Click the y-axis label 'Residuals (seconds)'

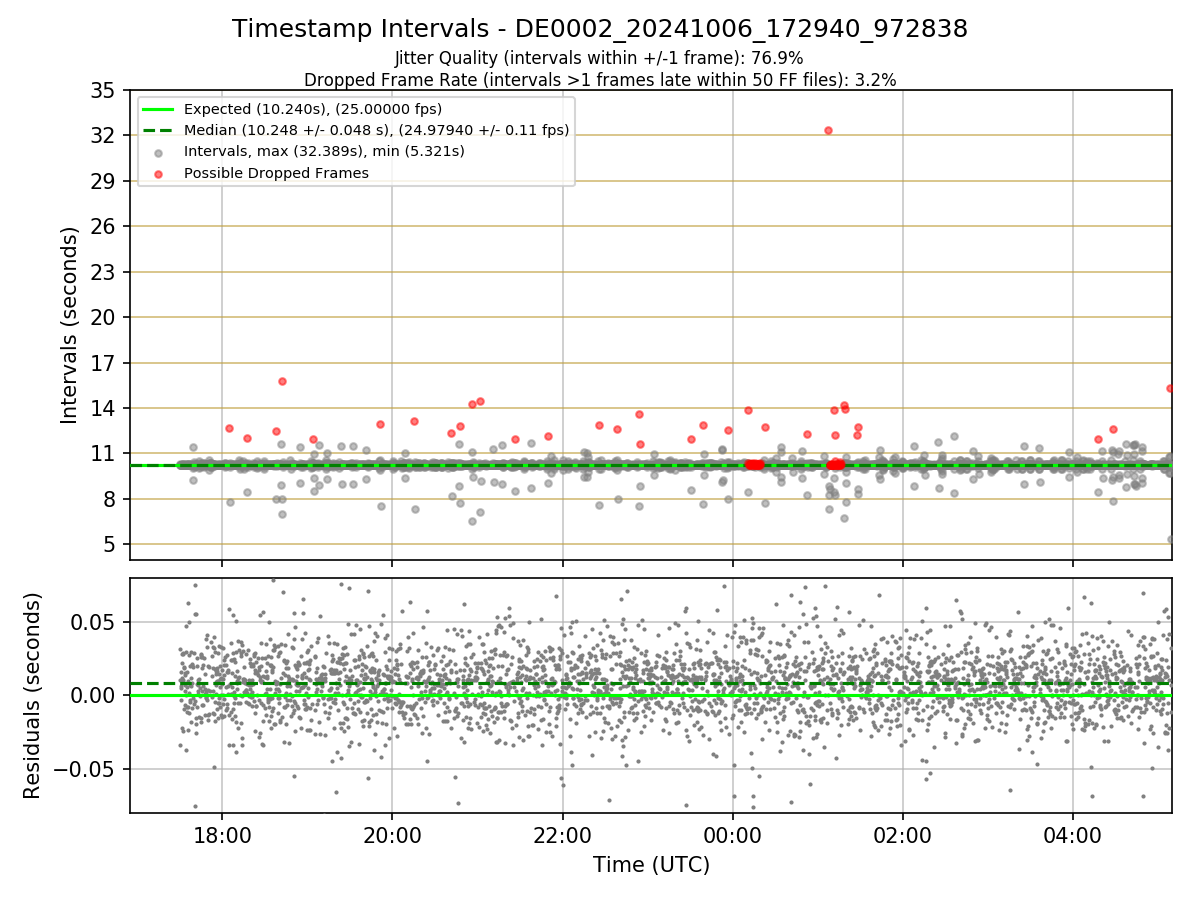point(33,696)
